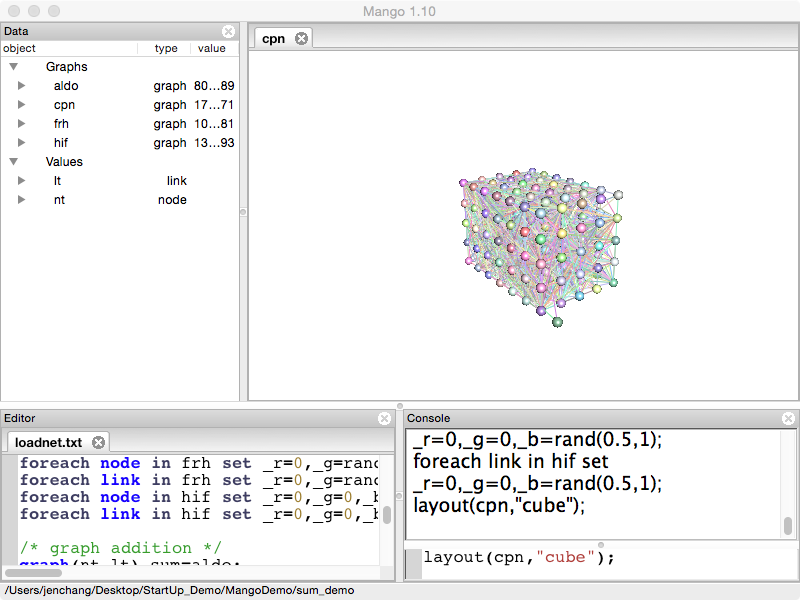Close the Data panel
This screenshot has width=800, height=600.
tap(229, 31)
